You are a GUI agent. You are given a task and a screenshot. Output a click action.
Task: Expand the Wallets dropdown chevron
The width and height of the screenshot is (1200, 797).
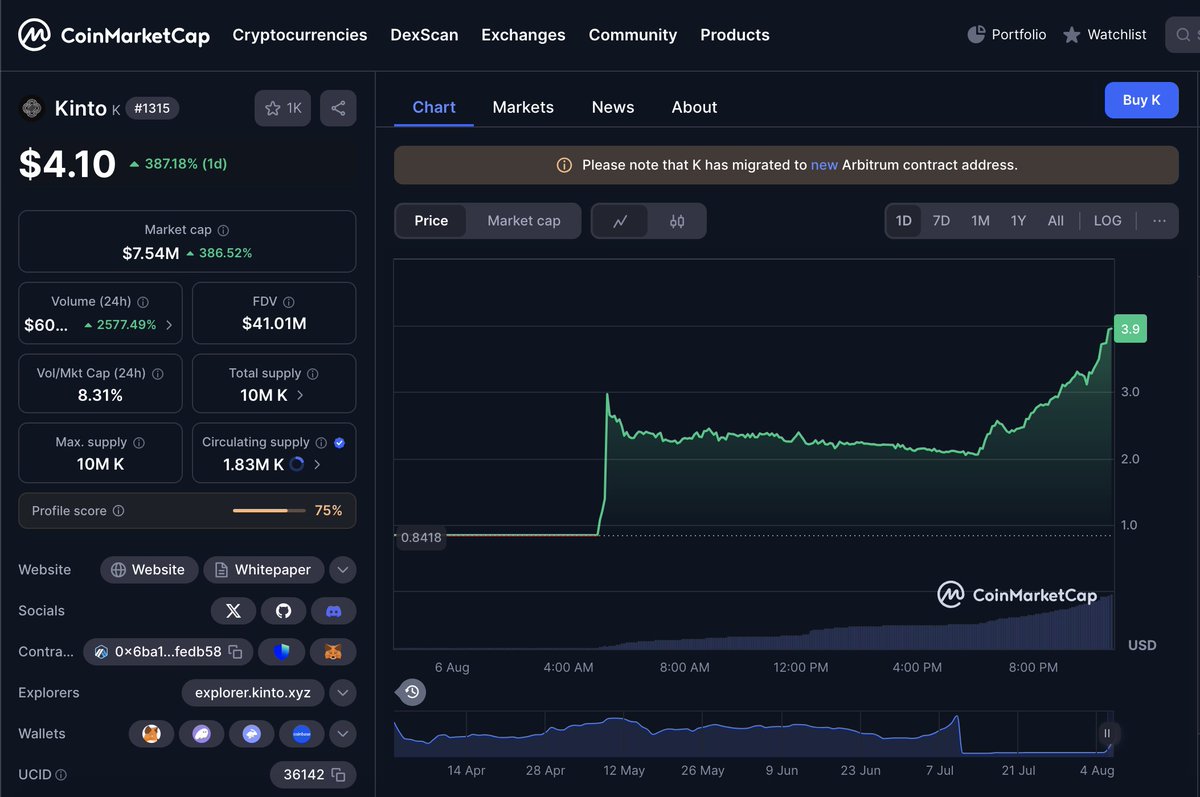coord(342,734)
